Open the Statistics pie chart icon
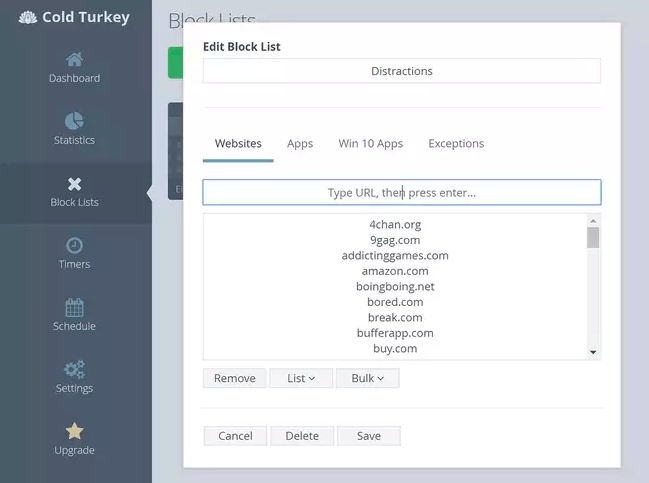The width and height of the screenshot is (649, 483). click(x=74, y=121)
